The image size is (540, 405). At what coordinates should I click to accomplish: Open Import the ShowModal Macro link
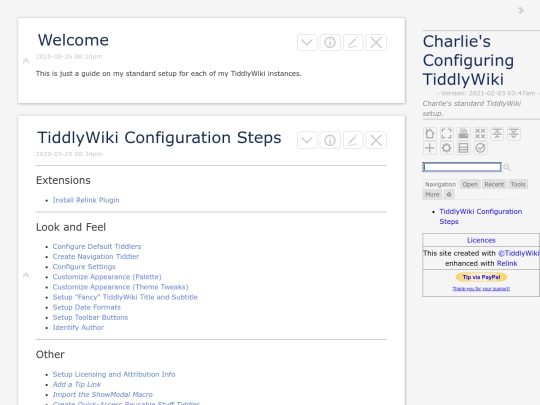click(103, 395)
